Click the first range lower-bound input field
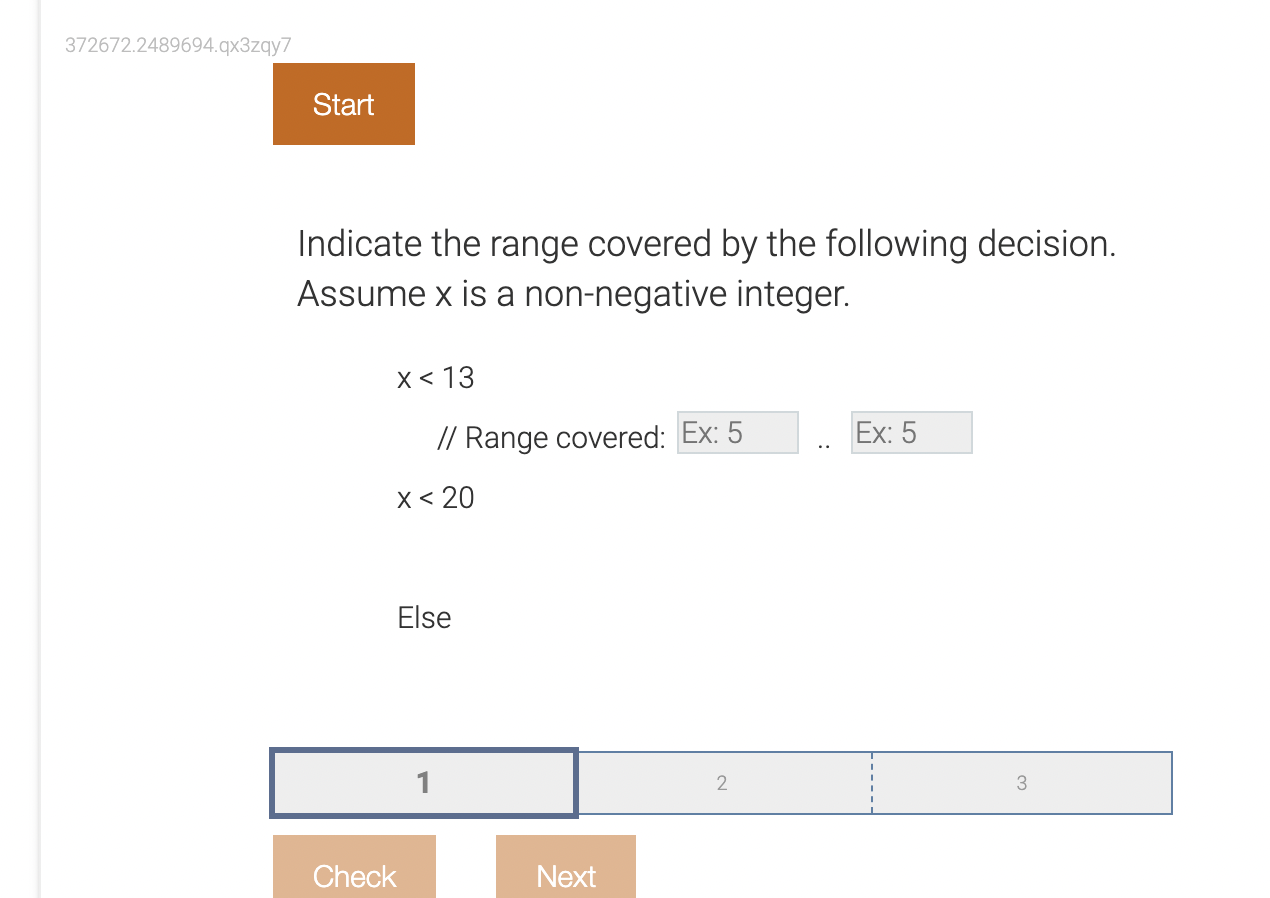 [737, 431]
